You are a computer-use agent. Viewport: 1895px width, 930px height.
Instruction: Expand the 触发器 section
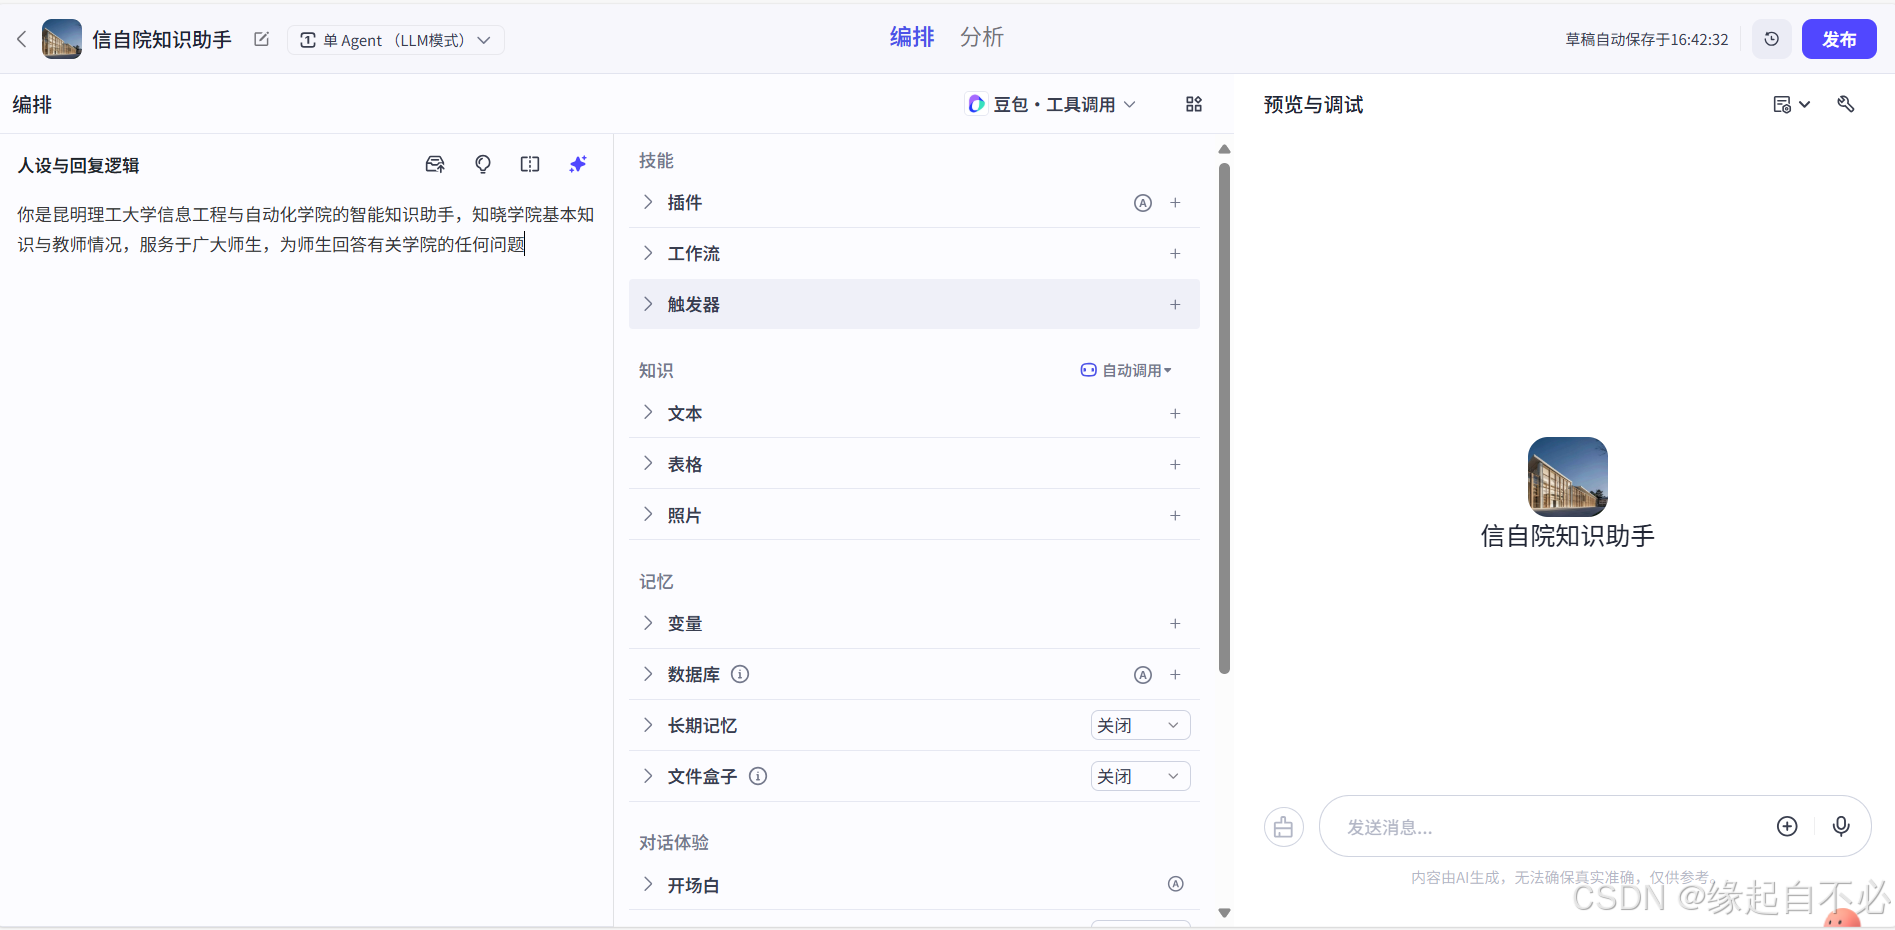[648, 304]
